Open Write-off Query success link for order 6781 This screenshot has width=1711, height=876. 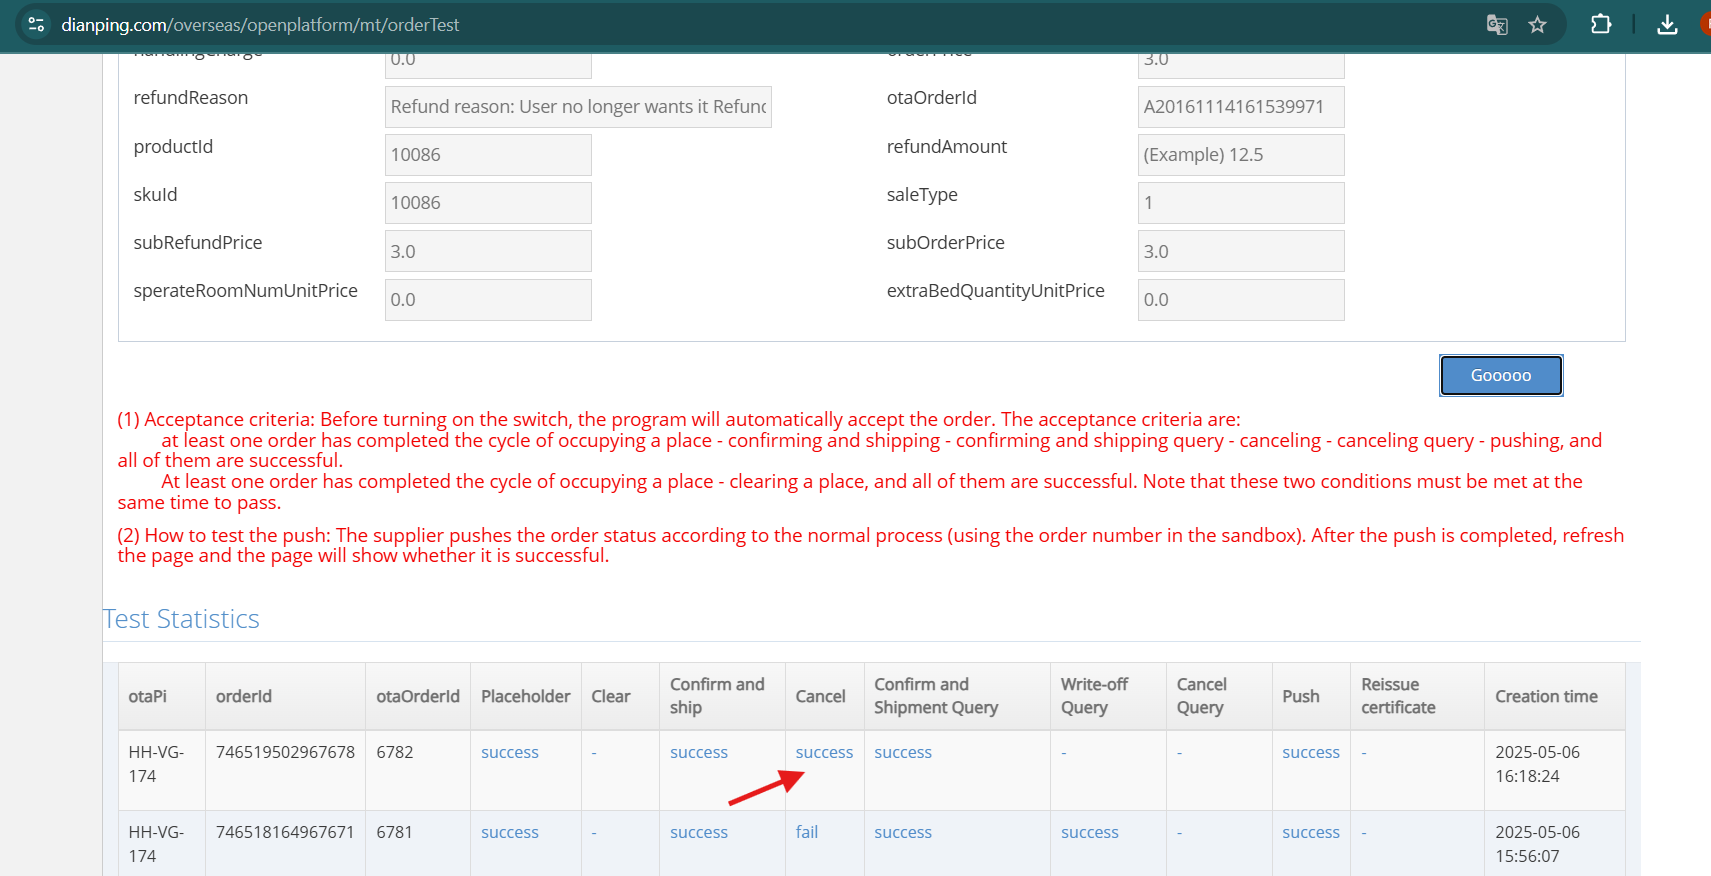tap(1089, 832)
